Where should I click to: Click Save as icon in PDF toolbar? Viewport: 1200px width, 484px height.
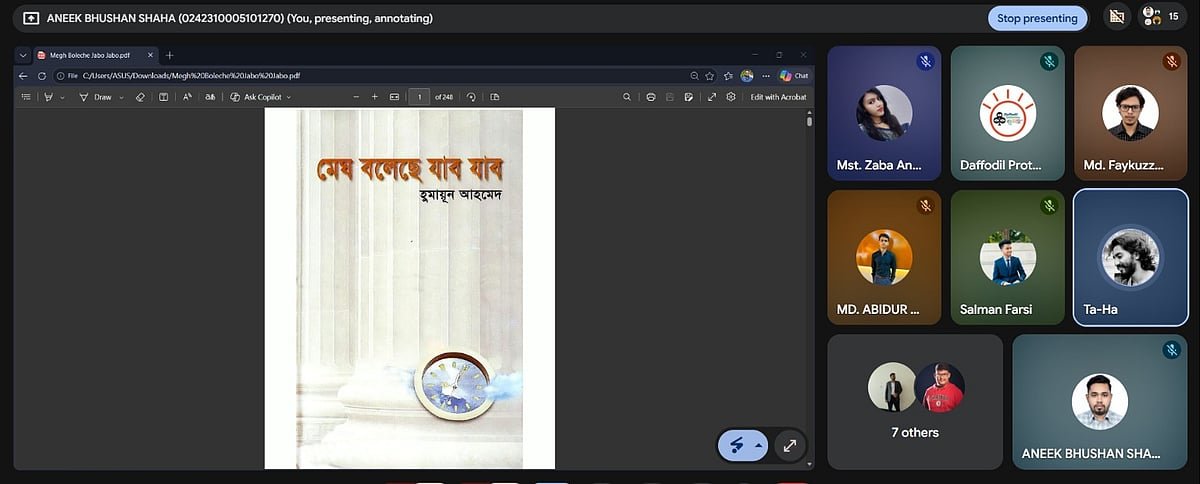(688, 97)
